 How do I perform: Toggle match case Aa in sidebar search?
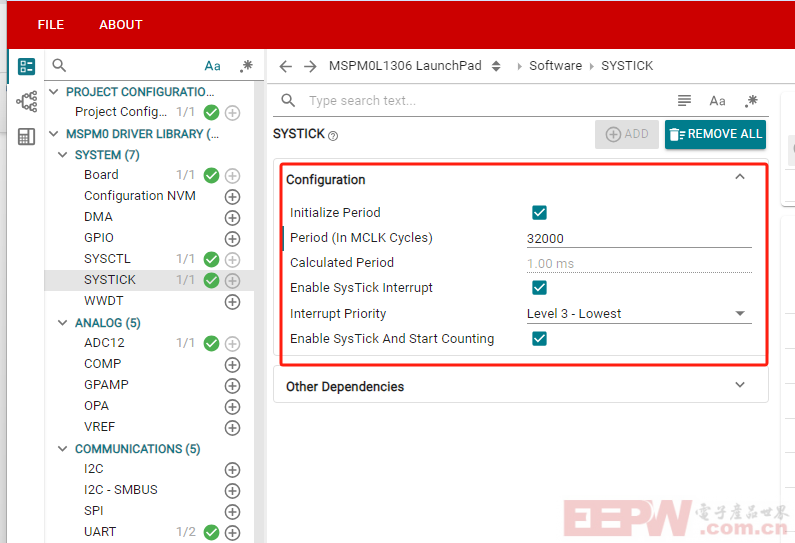tap(212, 66)
